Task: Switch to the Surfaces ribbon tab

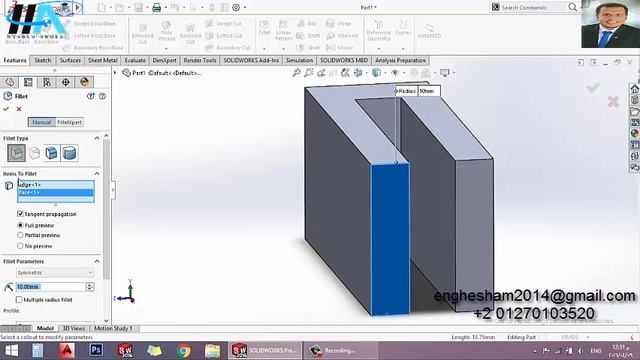Action: (x=70, y=60)
